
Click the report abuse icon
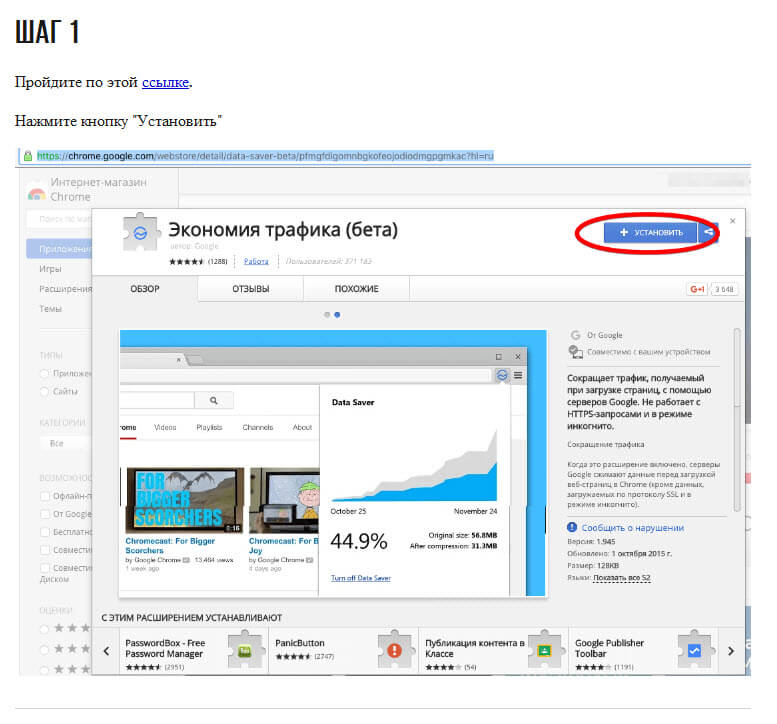(572, 527)
